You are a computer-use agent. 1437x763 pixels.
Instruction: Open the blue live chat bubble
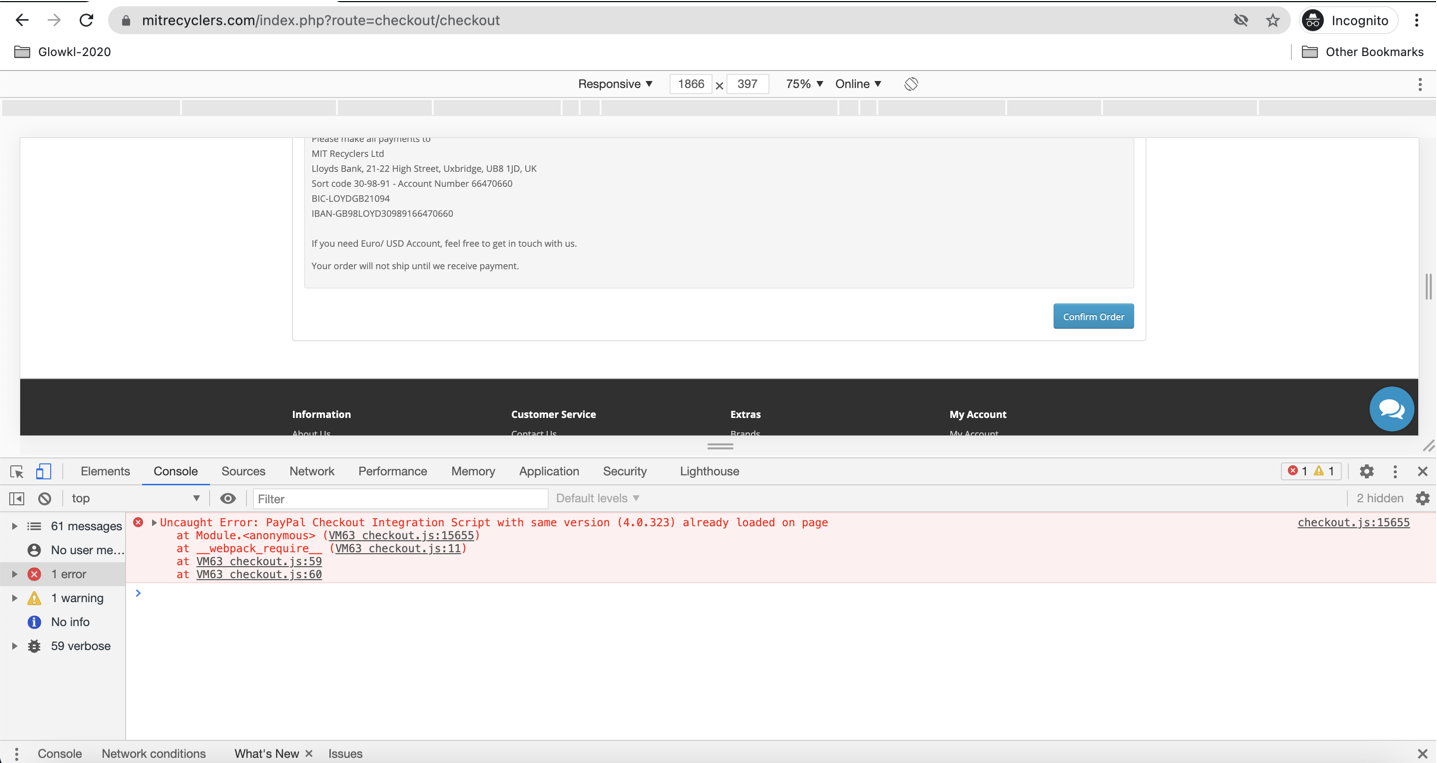[x=1391, y=409]
